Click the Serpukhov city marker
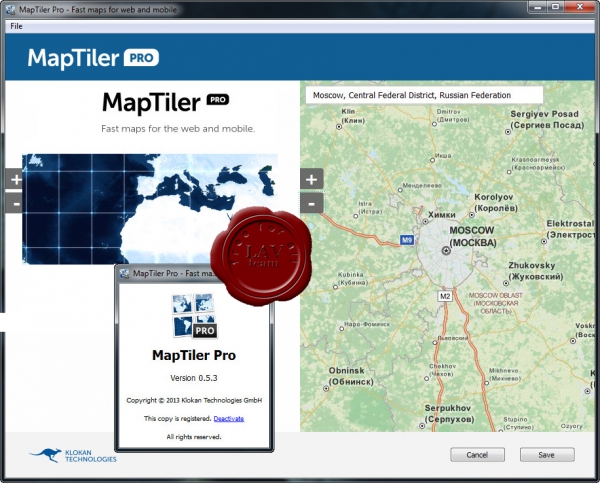The width and height of the screenshot is (600, 483). [422, 426]
